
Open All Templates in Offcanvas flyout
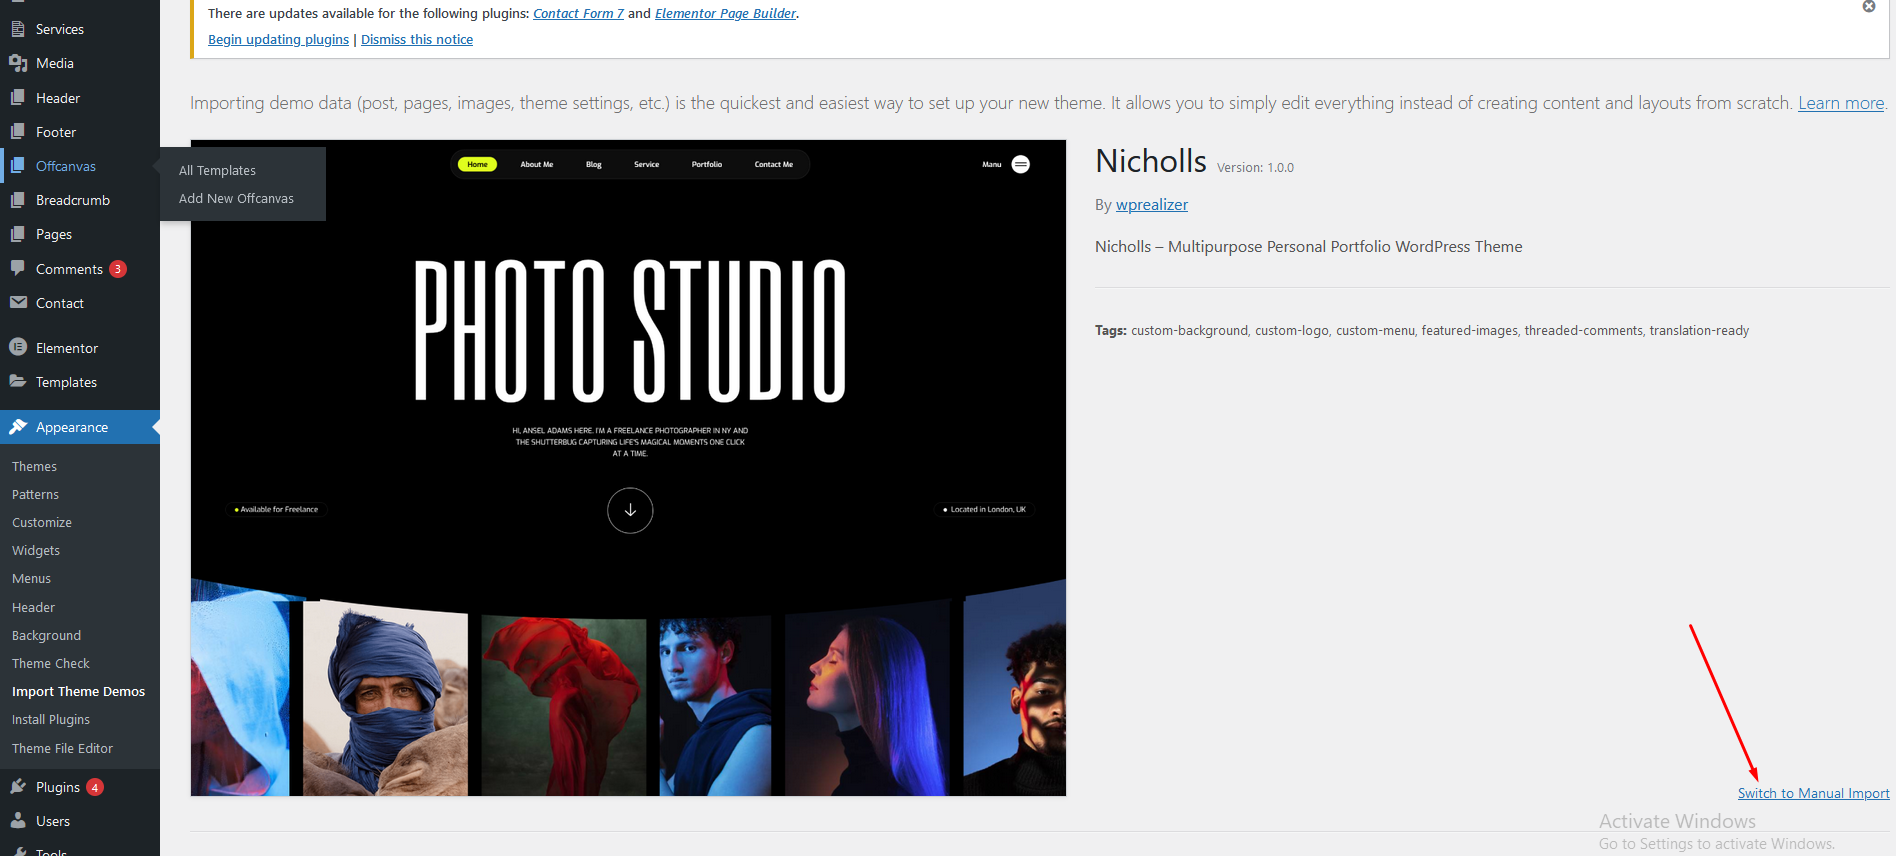pos(217,171)
